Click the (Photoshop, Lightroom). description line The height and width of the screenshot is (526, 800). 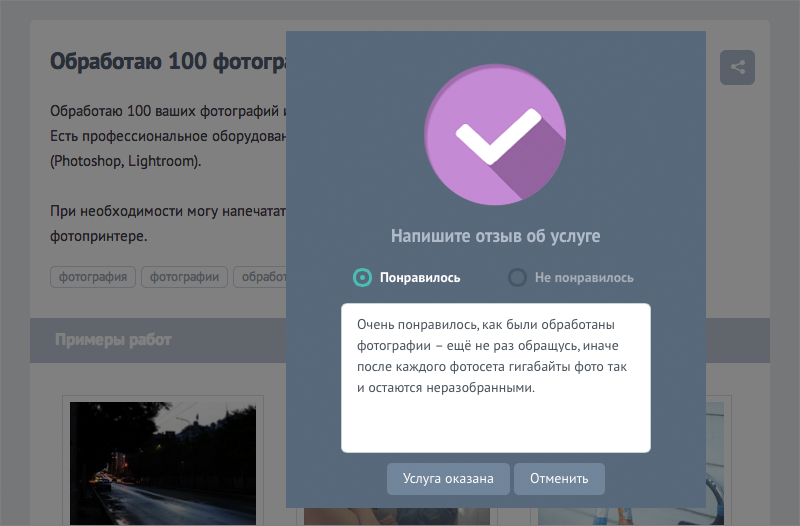126,161
